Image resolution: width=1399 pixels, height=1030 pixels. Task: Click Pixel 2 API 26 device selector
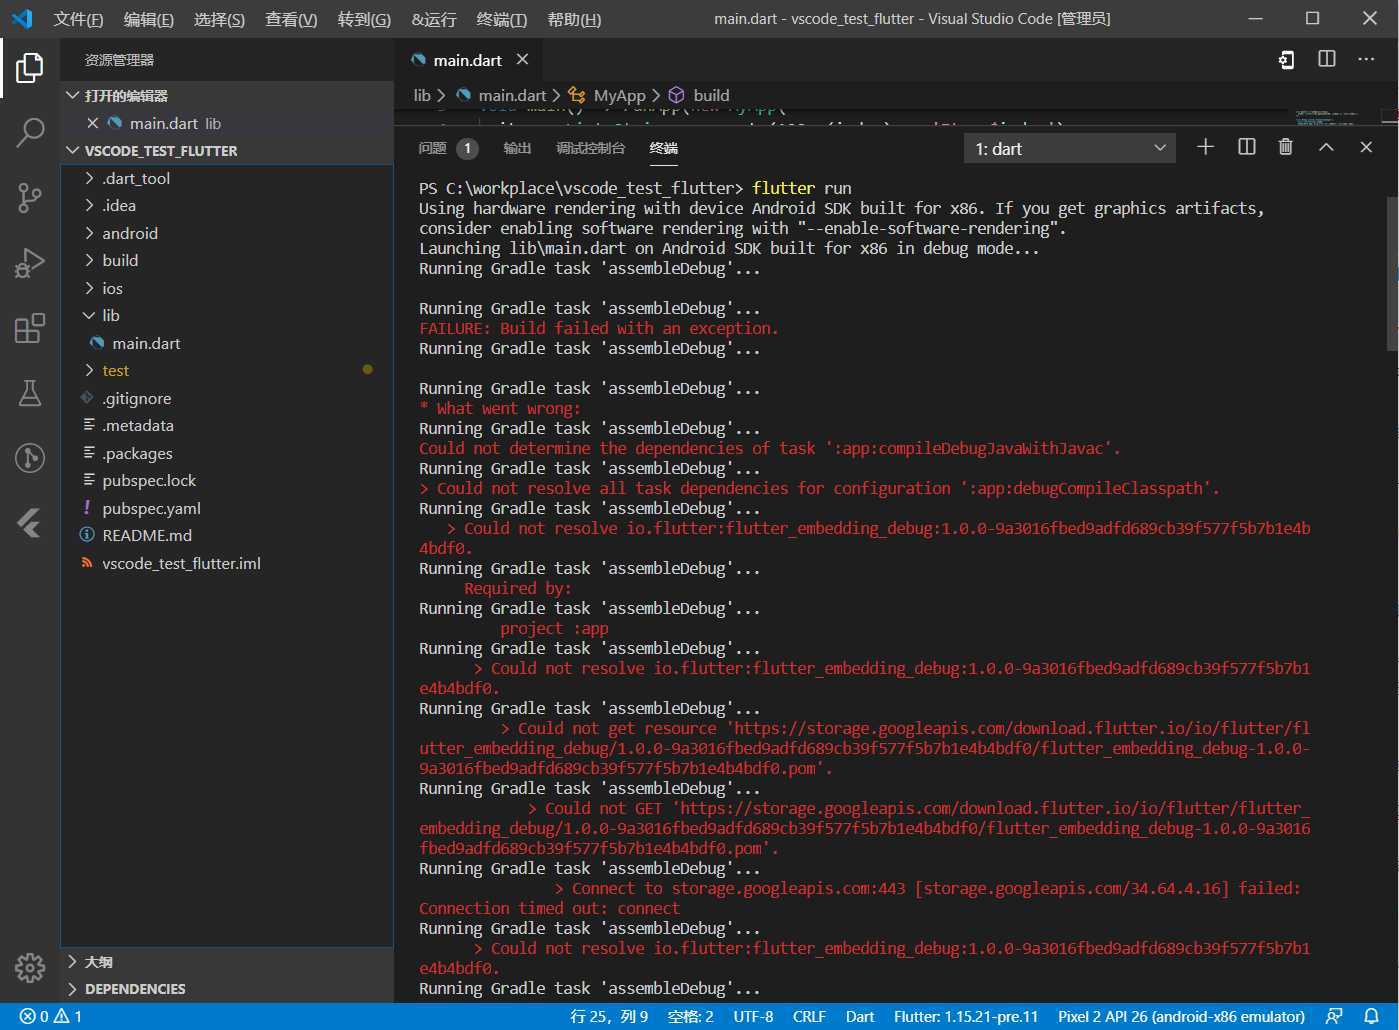1181,1016
